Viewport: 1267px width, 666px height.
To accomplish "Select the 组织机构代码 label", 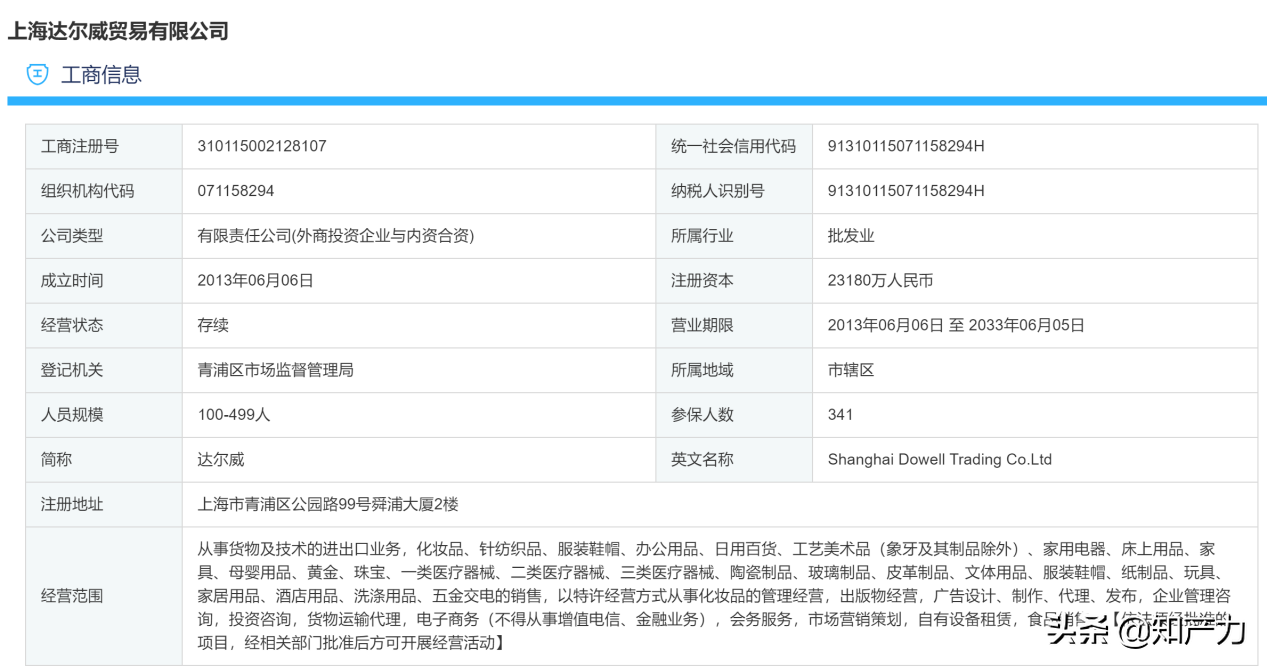I will tap(87, 191).
